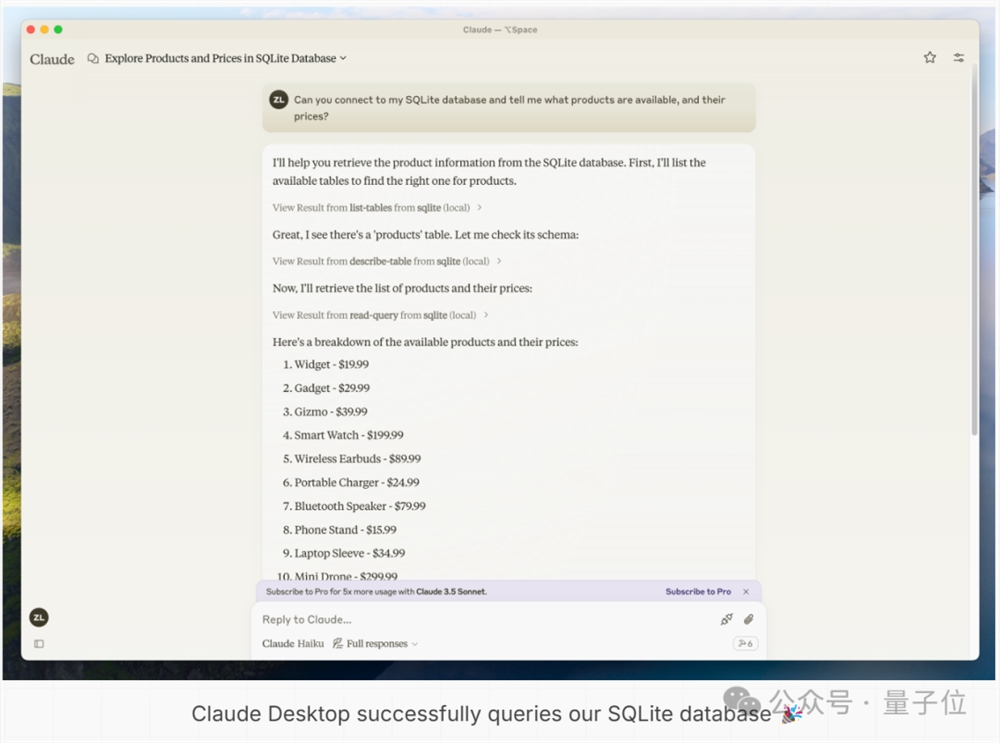Open the MCP plug connection icon

726,619
